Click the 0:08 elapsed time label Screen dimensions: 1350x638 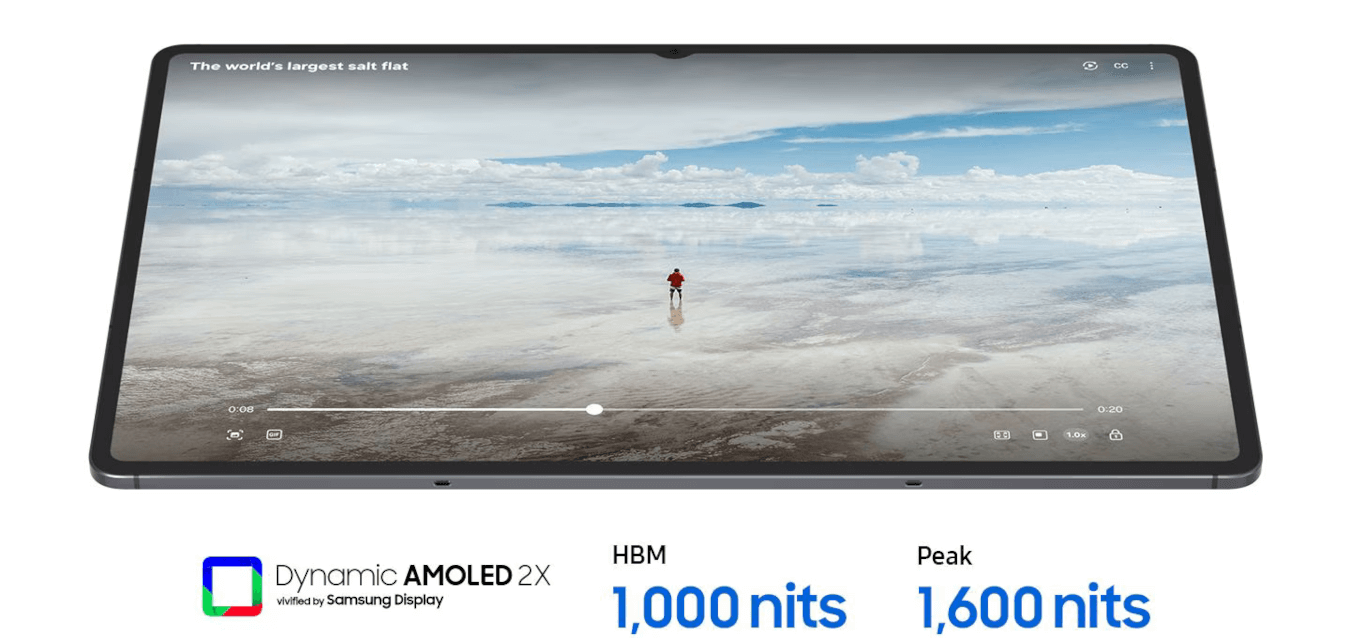coord(241,409)
